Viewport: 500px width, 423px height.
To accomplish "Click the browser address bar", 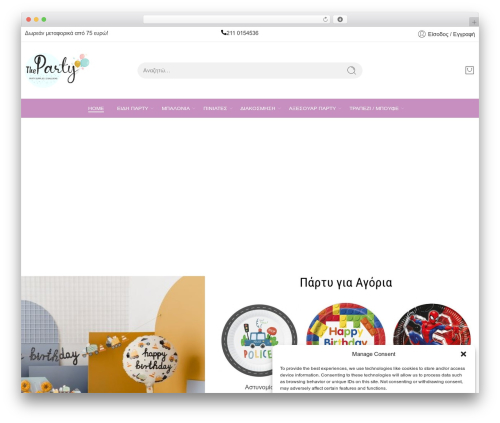I will tap(237, 19).
